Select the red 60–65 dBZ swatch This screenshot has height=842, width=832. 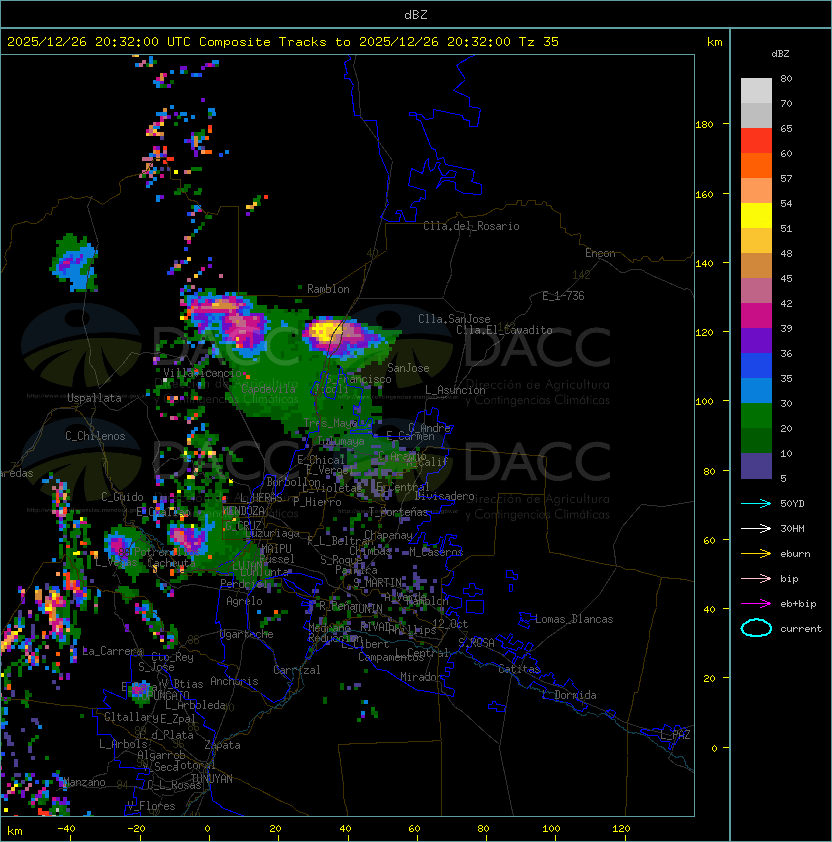click(756, 141)
